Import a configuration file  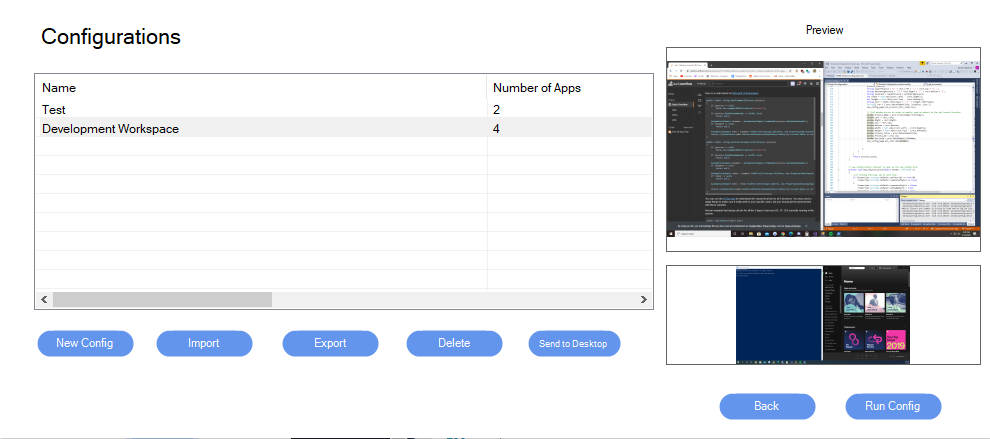[204, 343]
